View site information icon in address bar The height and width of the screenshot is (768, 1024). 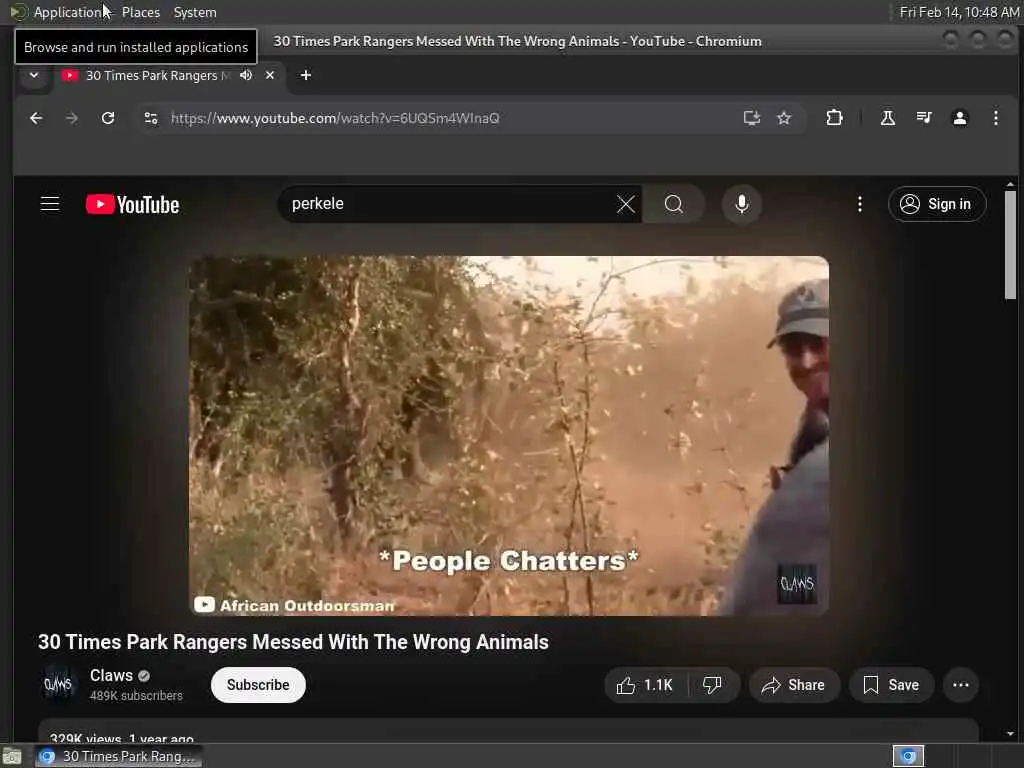[x=151, y=118]
